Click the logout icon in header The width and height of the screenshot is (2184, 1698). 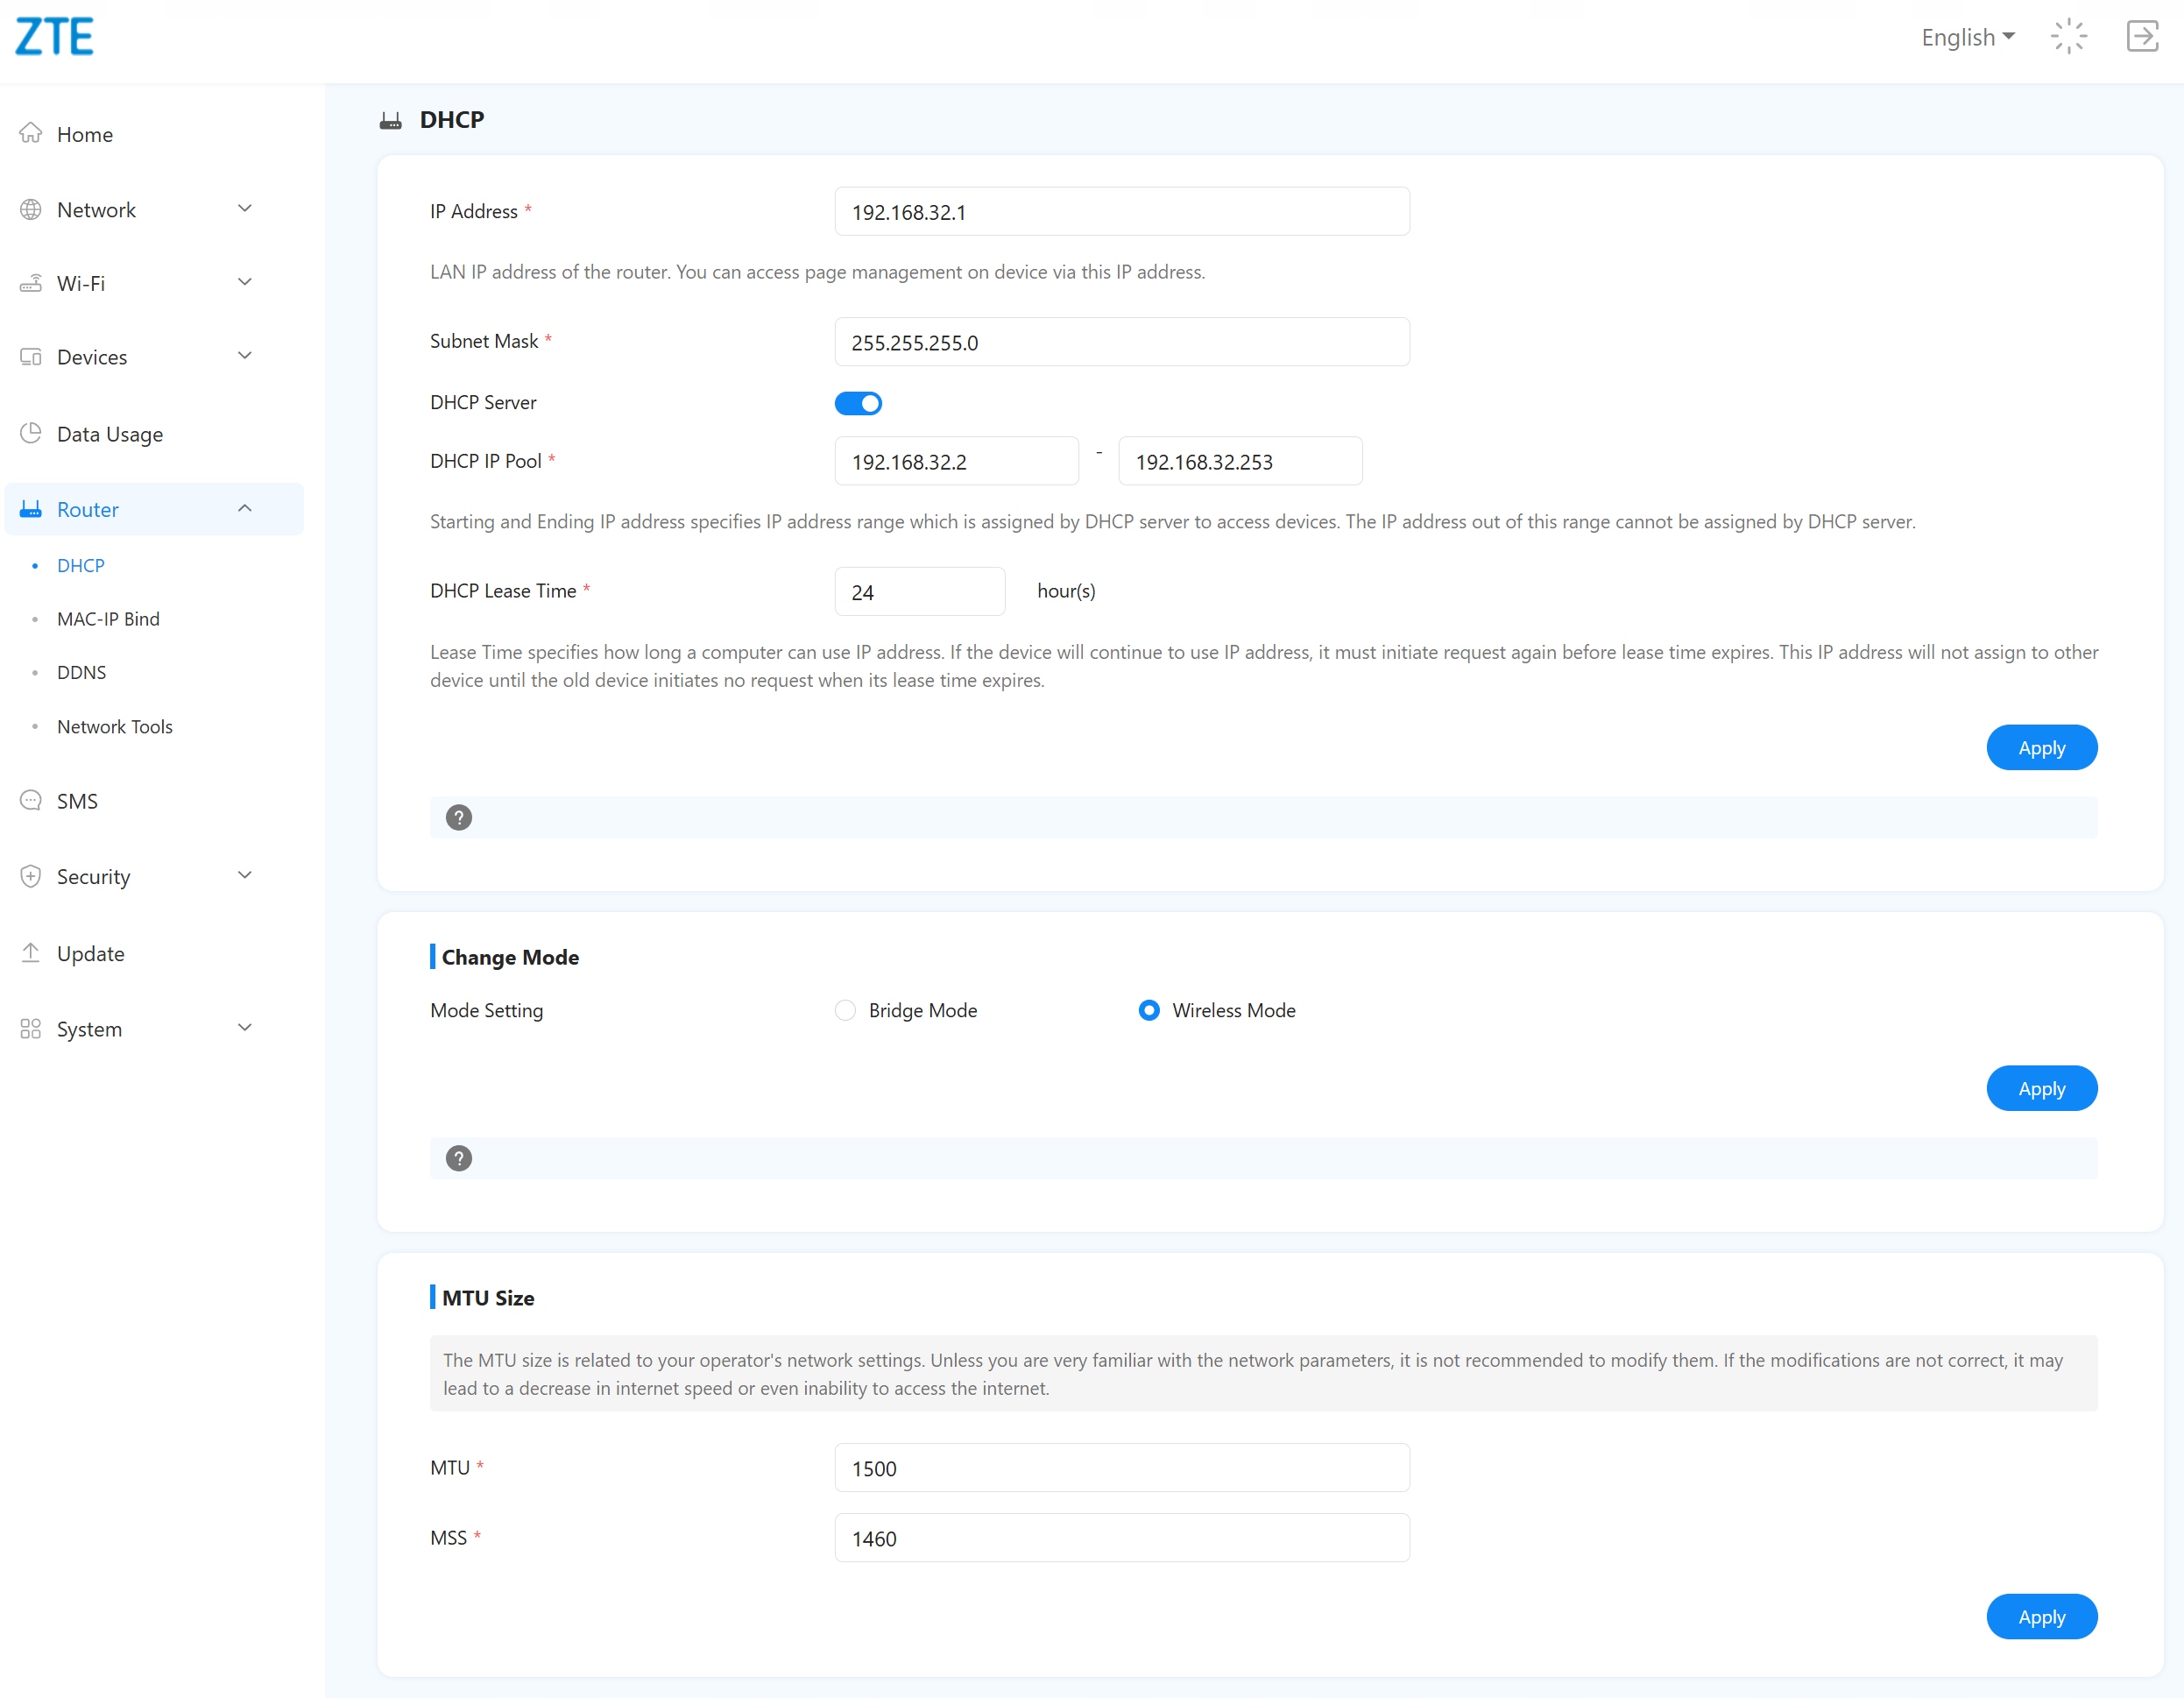(x=2141, y=37)
